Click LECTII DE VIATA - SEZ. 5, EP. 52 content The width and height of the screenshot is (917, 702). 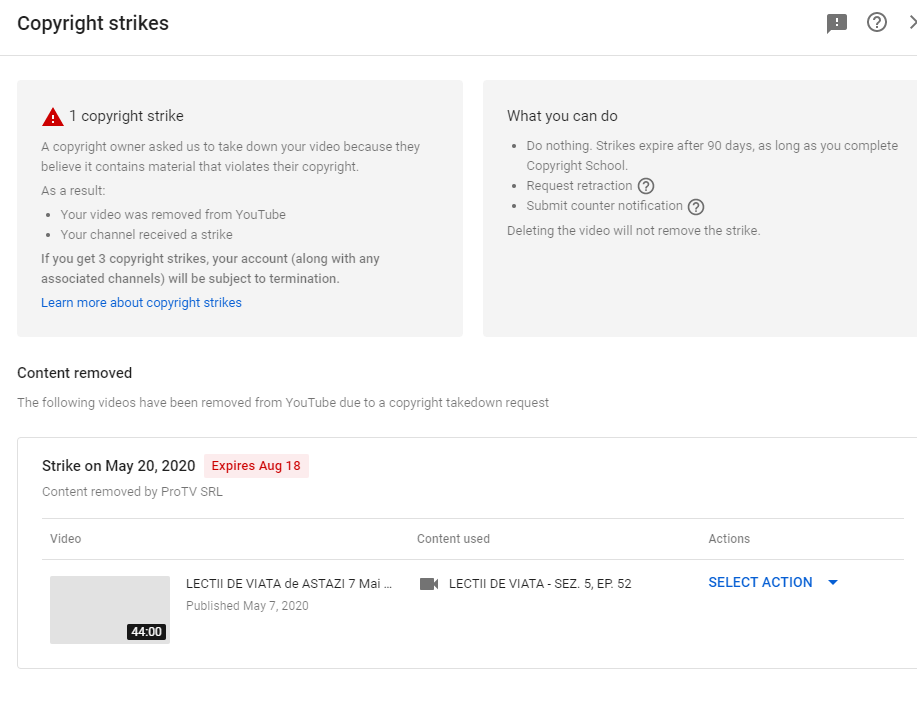(x=540, y=584)
